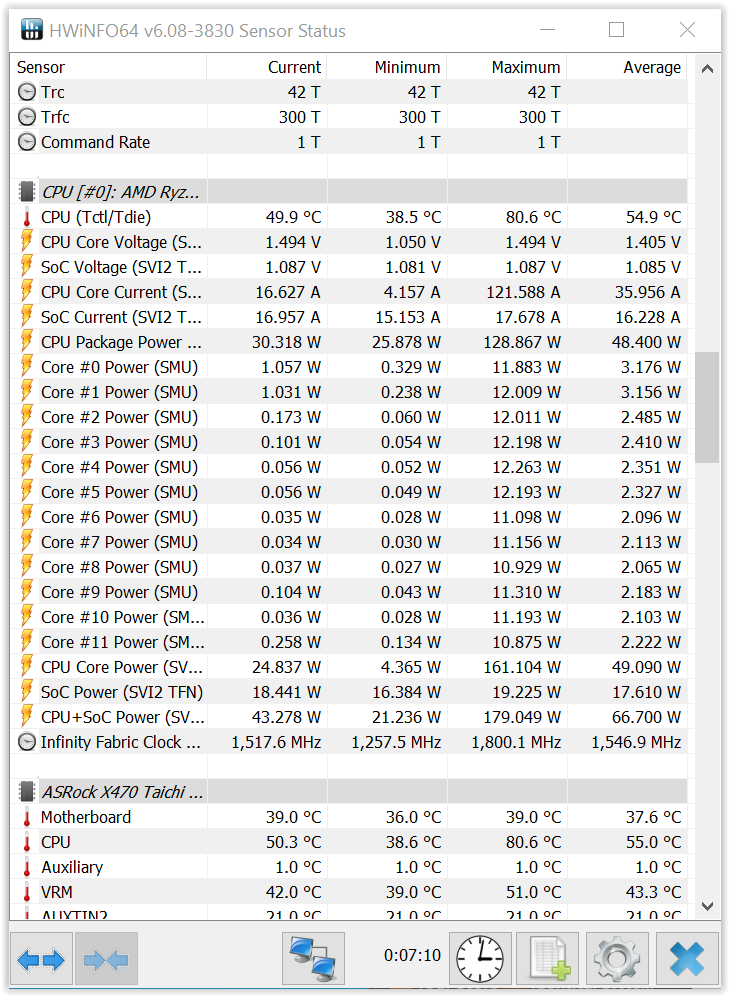The height and width of the screenshot is (997, 729).
Task: Click the vertical scrollbar thumb
Action: click(707, 408)
